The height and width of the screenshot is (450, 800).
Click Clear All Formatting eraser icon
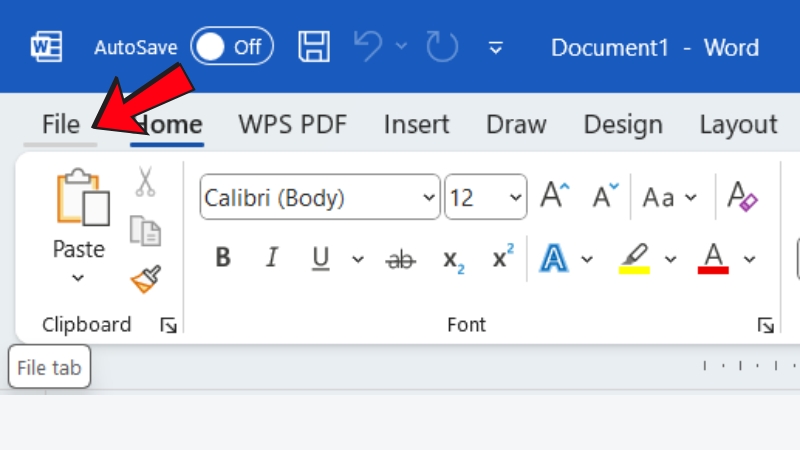(x=742, y=196)
